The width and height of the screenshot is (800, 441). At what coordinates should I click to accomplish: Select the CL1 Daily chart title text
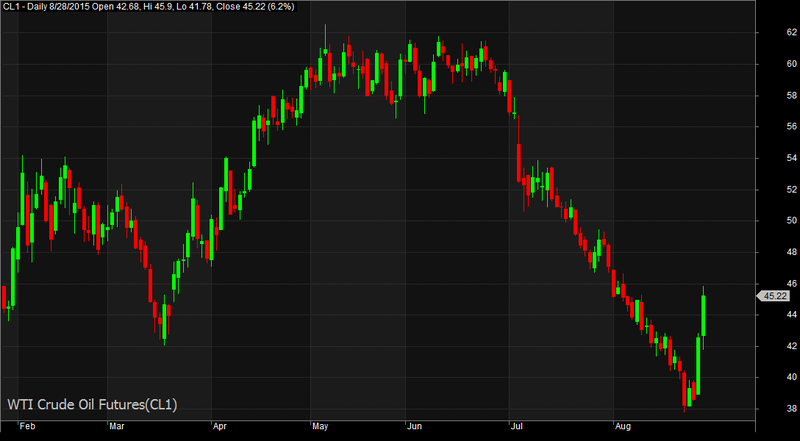148,6
